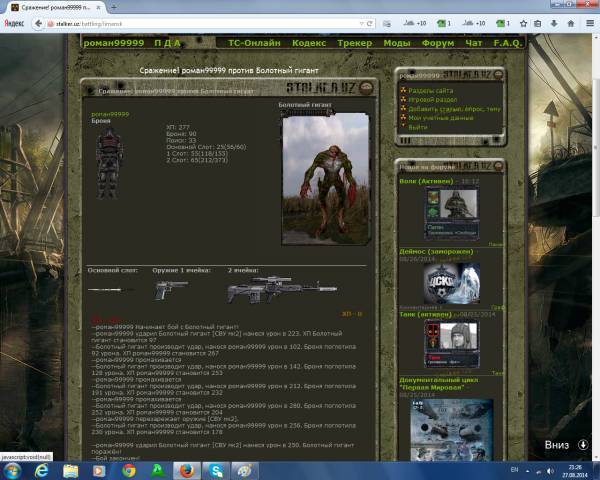This screenshot has width=600, height=480.
Task: Open the Танк forum post thumbnail
Action: click(x=452, y=344)
